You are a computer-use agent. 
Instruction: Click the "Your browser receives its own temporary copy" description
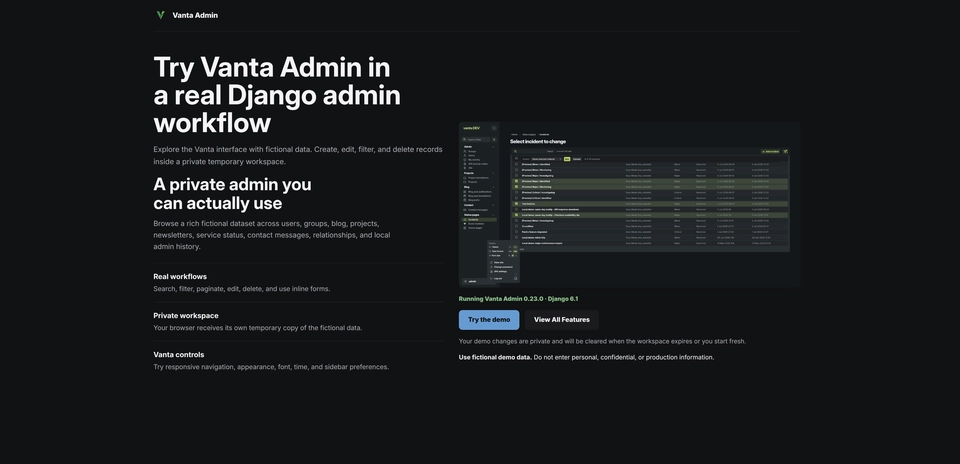point(257,328)
